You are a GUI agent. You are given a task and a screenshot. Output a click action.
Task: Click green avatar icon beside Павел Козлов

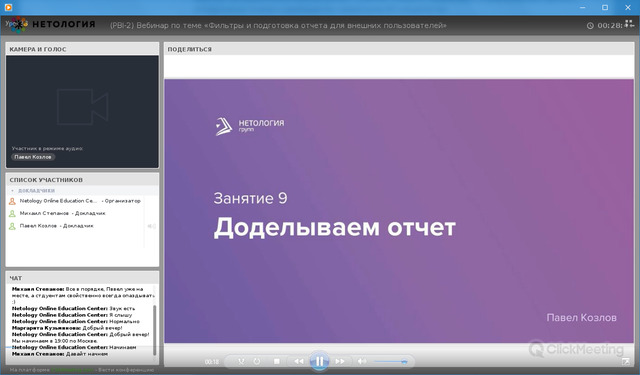coord(12,226)
